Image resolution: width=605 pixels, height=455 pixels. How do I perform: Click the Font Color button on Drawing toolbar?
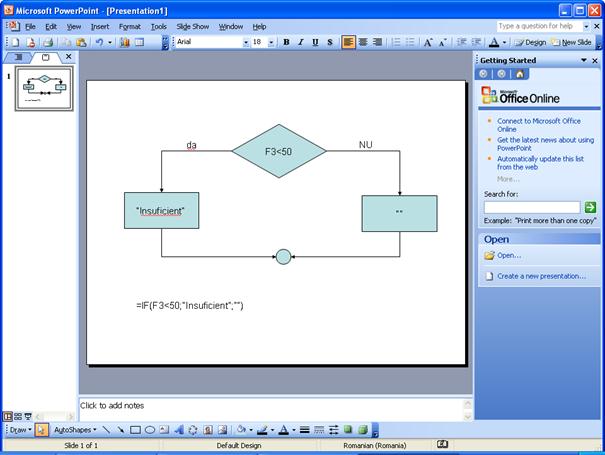point(284,430)
